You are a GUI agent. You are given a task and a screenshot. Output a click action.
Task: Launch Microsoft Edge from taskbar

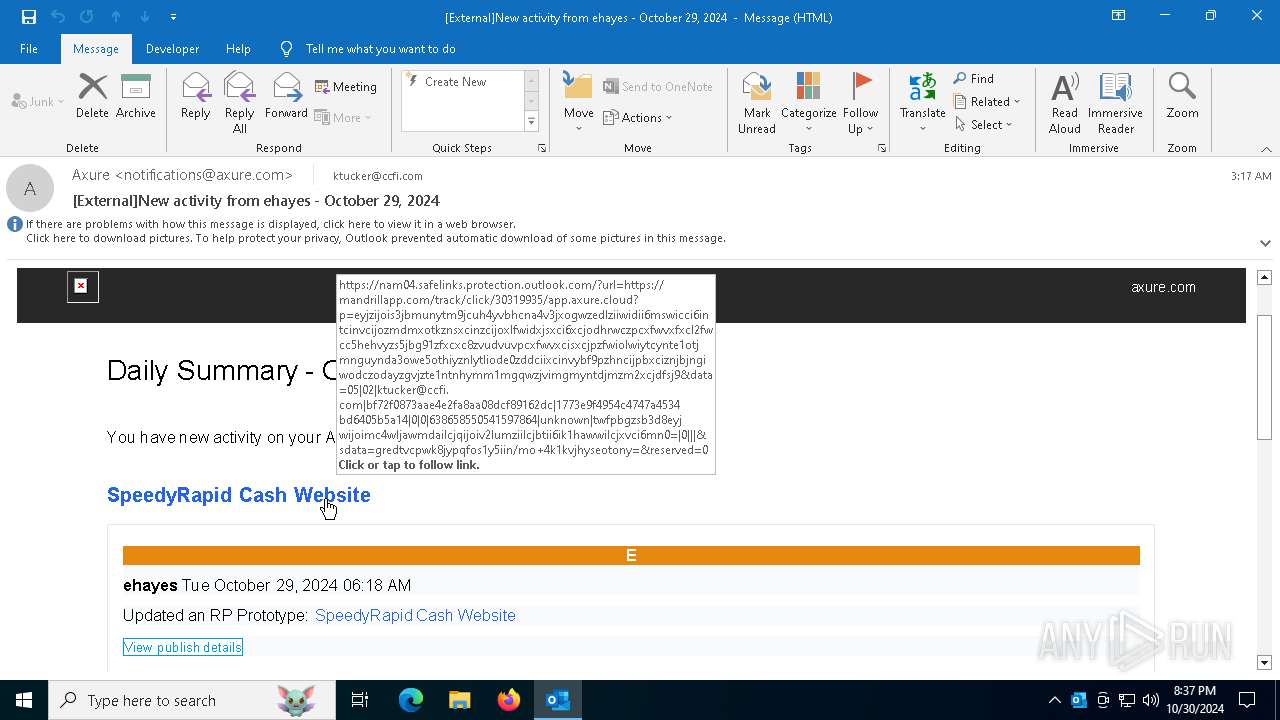point(411,700)
